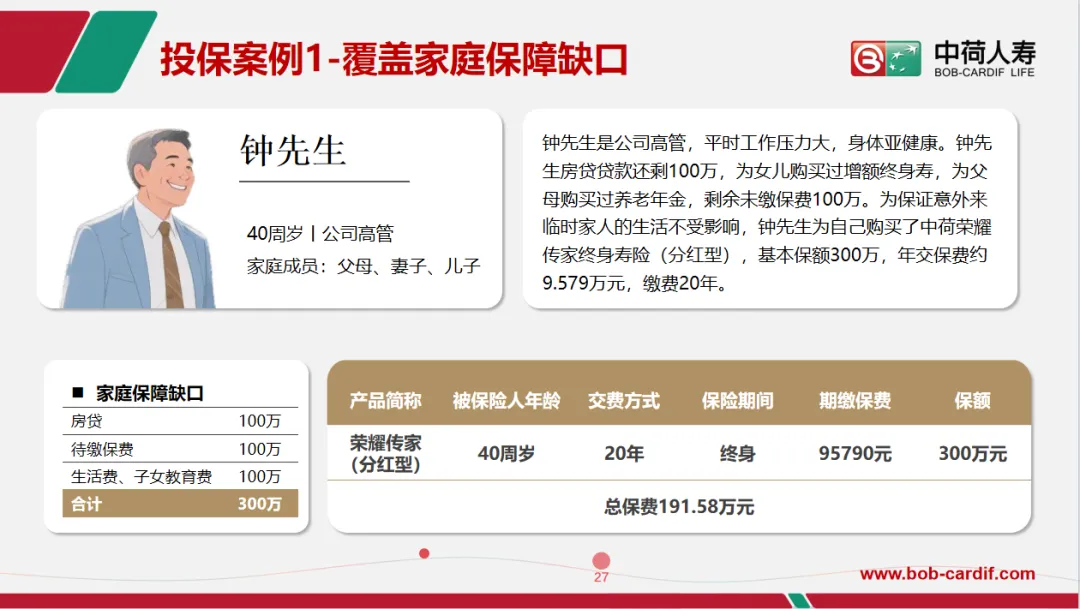Open the www.bob-cardif.com link
The image size is (1080, 609).
[947, 573]
